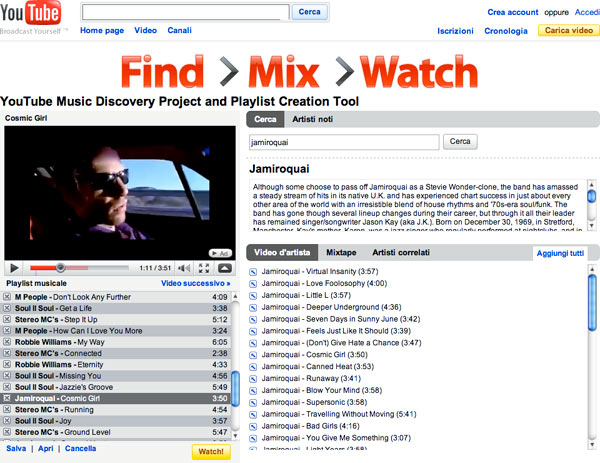The width and height of the screenshot is (600, 463).
Task: Remove M People - Don't Look Any Further
Action: coord(7,297)
